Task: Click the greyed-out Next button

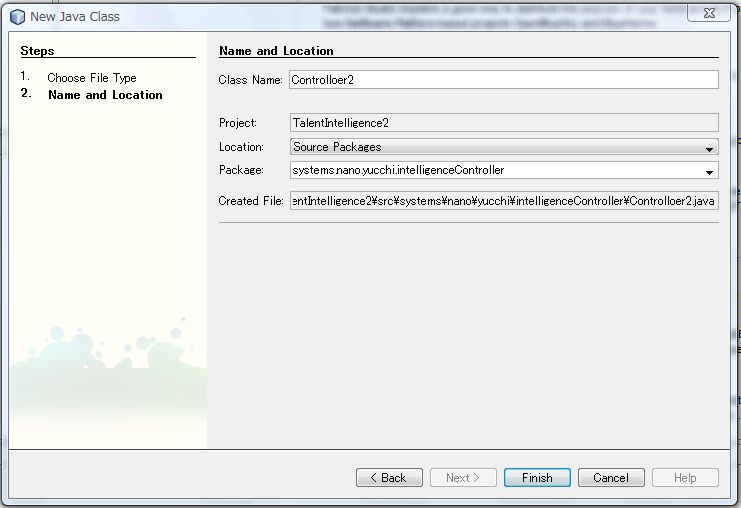Action: (463, 478)
